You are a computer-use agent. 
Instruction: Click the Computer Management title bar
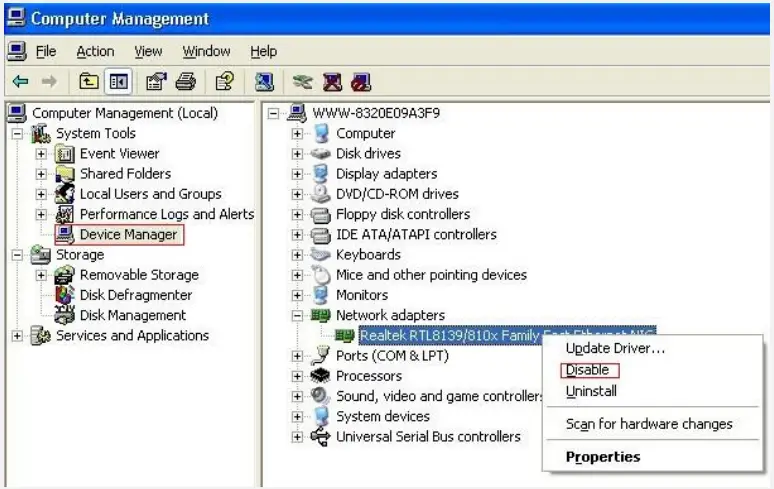coord(387,19)
